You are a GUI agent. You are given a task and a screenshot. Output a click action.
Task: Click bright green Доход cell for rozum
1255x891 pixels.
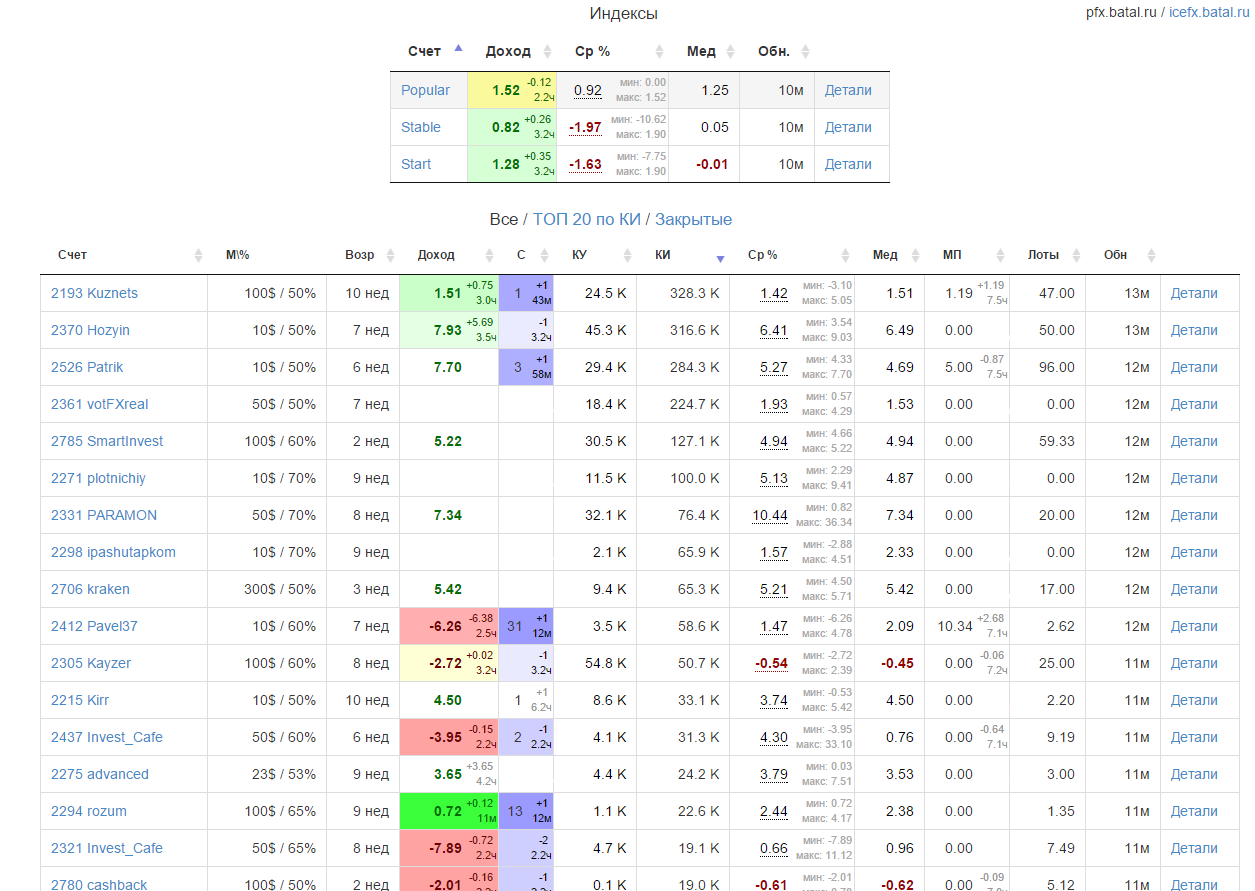tap(447, 811)
